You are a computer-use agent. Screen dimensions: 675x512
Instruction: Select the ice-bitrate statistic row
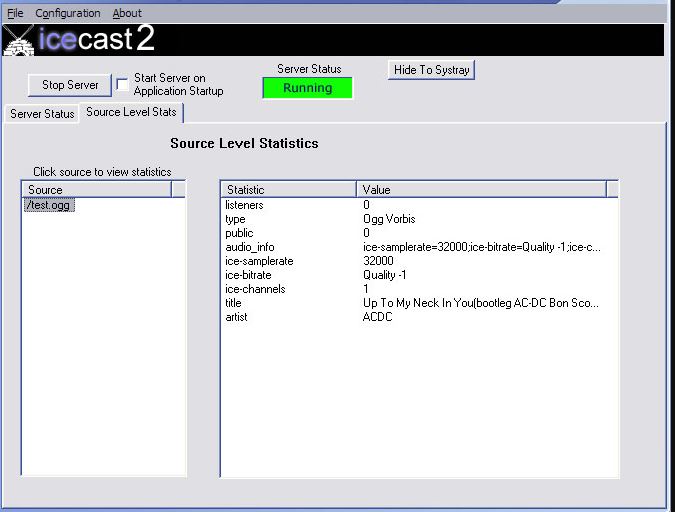click(x=419, y=275)
